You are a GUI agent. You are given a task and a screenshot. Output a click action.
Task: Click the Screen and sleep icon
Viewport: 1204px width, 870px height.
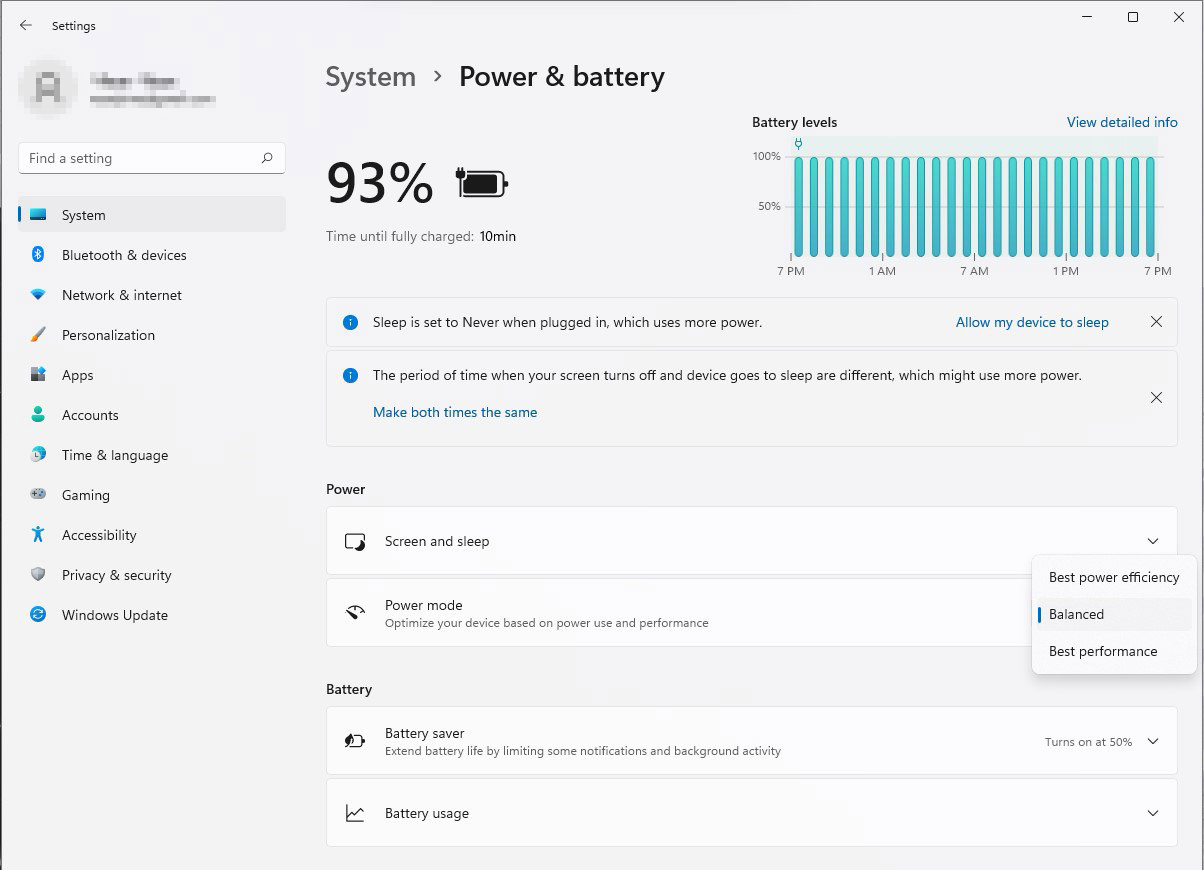[x=355, y=541]
